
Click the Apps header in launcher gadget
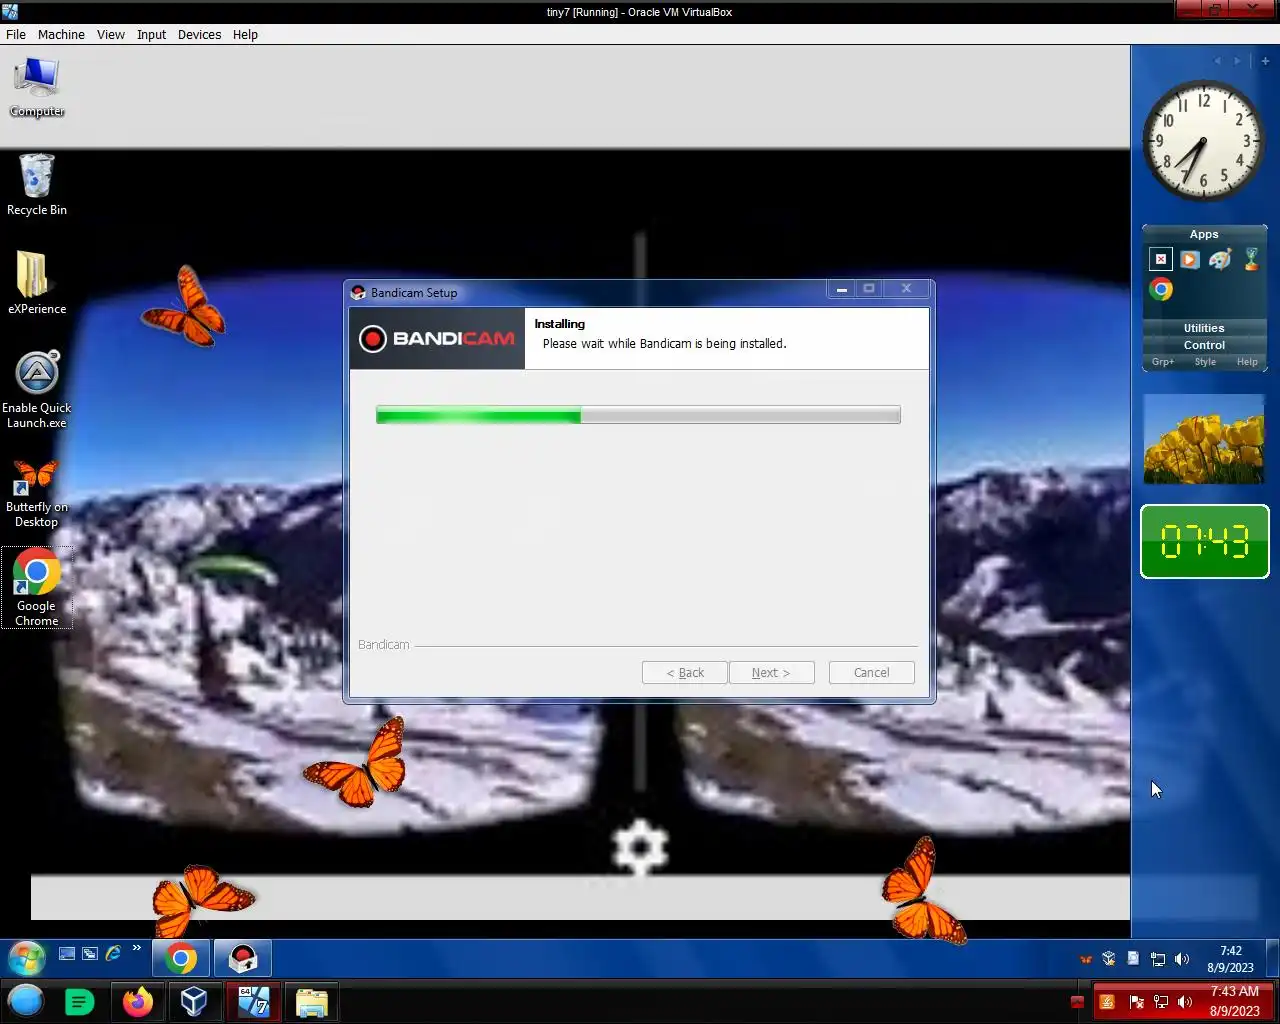(x=1204, y=234)
